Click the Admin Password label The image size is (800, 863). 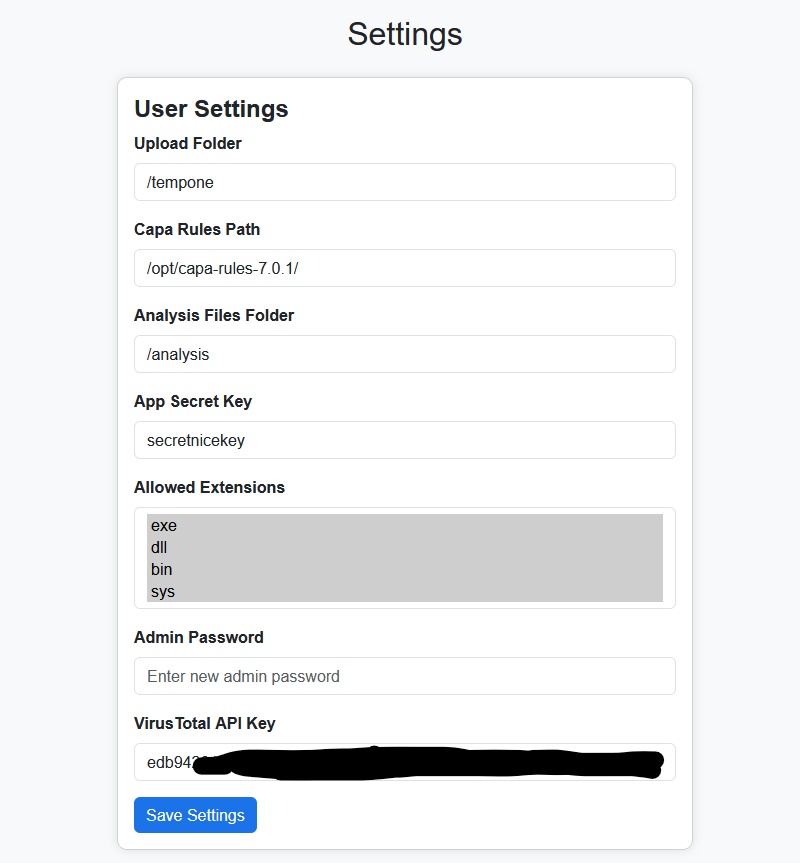click(x=199, y=637)
